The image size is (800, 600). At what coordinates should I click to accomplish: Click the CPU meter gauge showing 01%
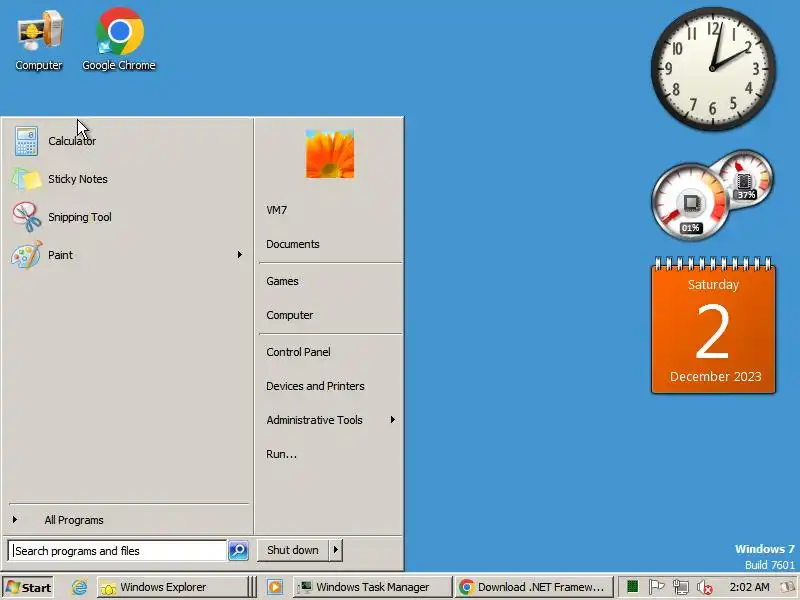pos(690,202)
